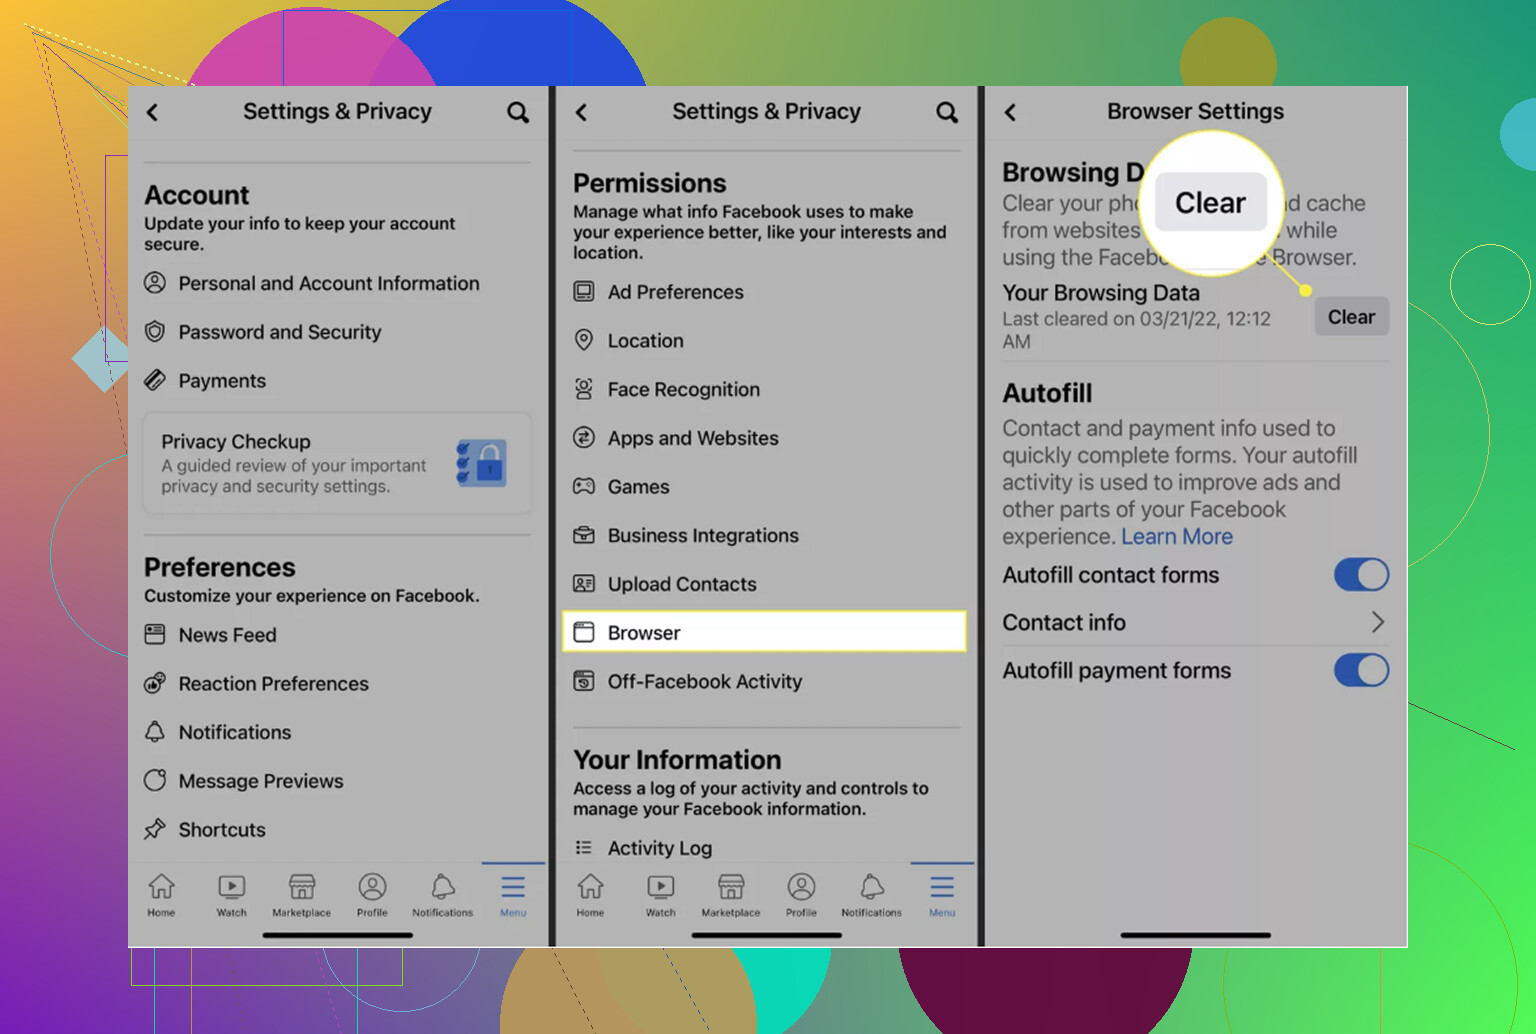Tap the Shortcuts pin icon
Viewport: 1536px width, 1034px height.
[155, 830]
